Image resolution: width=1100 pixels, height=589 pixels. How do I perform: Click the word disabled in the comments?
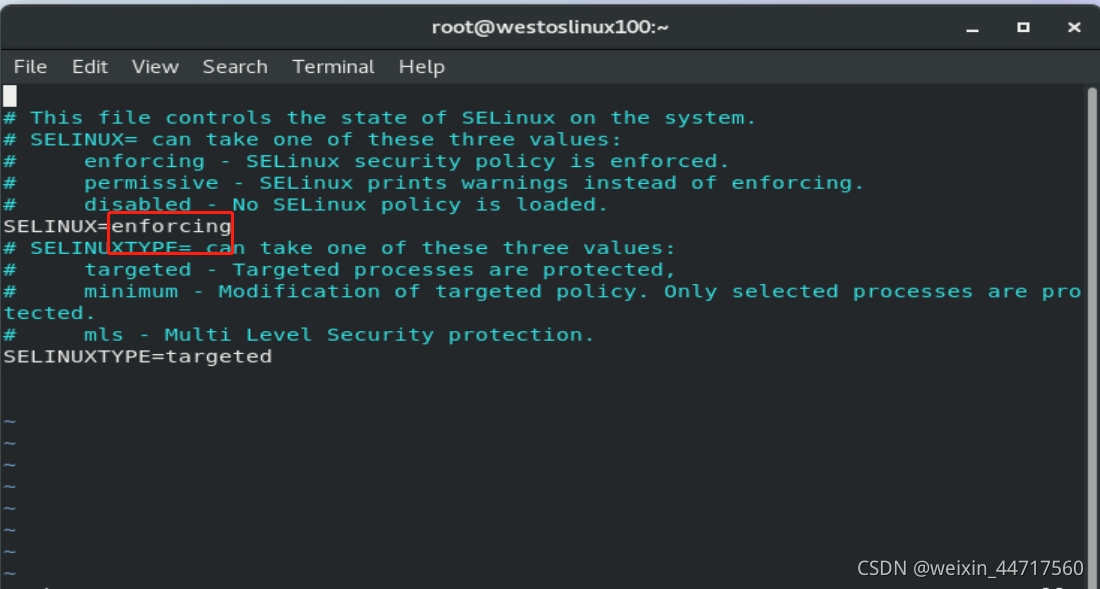tap(137, 205)
